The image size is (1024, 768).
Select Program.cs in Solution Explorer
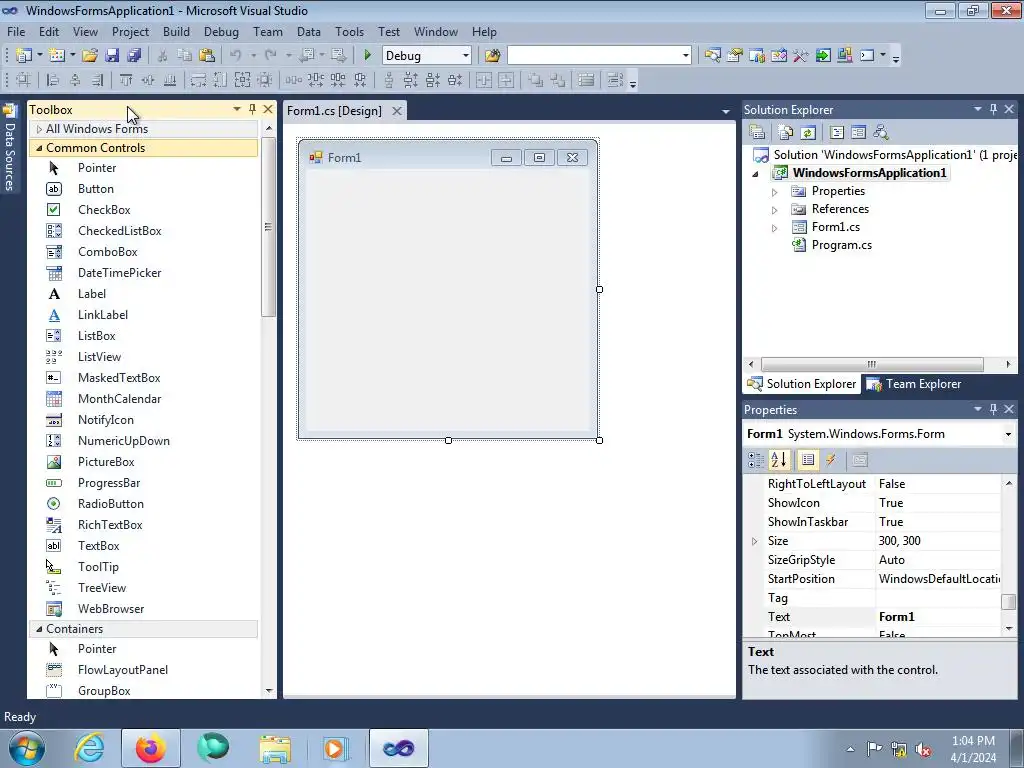(841, 246)
